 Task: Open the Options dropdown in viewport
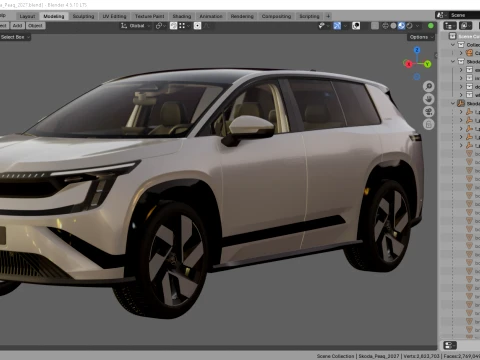point(421,37)
